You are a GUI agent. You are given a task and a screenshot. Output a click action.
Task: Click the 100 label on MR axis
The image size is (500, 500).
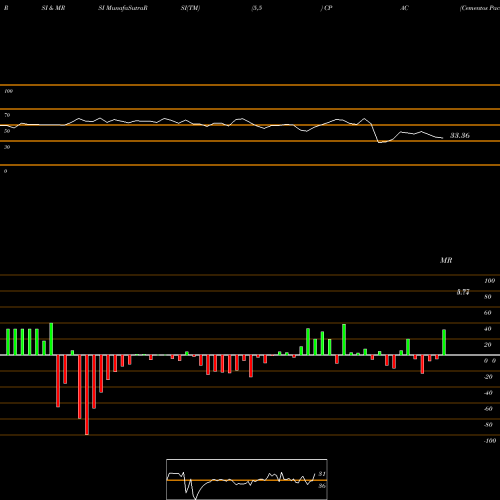click(490, 281)
